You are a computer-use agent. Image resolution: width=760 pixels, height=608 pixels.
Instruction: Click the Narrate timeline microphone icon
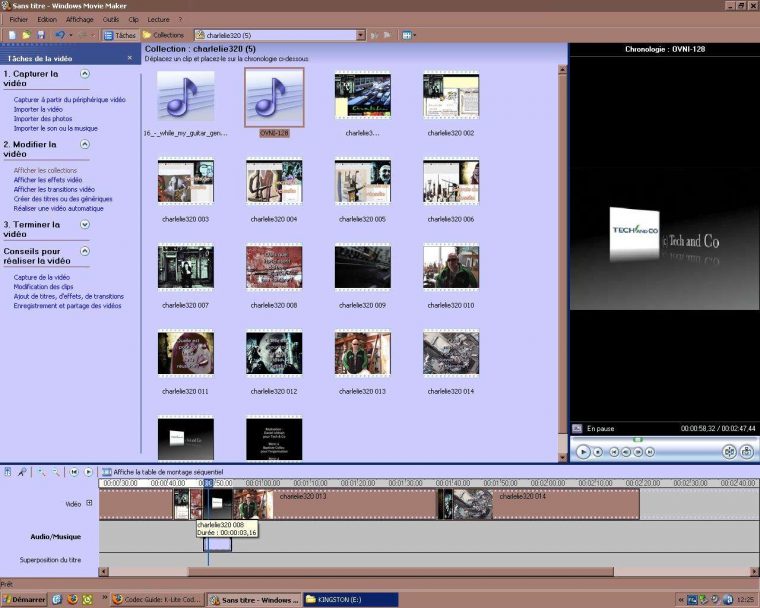22,471
